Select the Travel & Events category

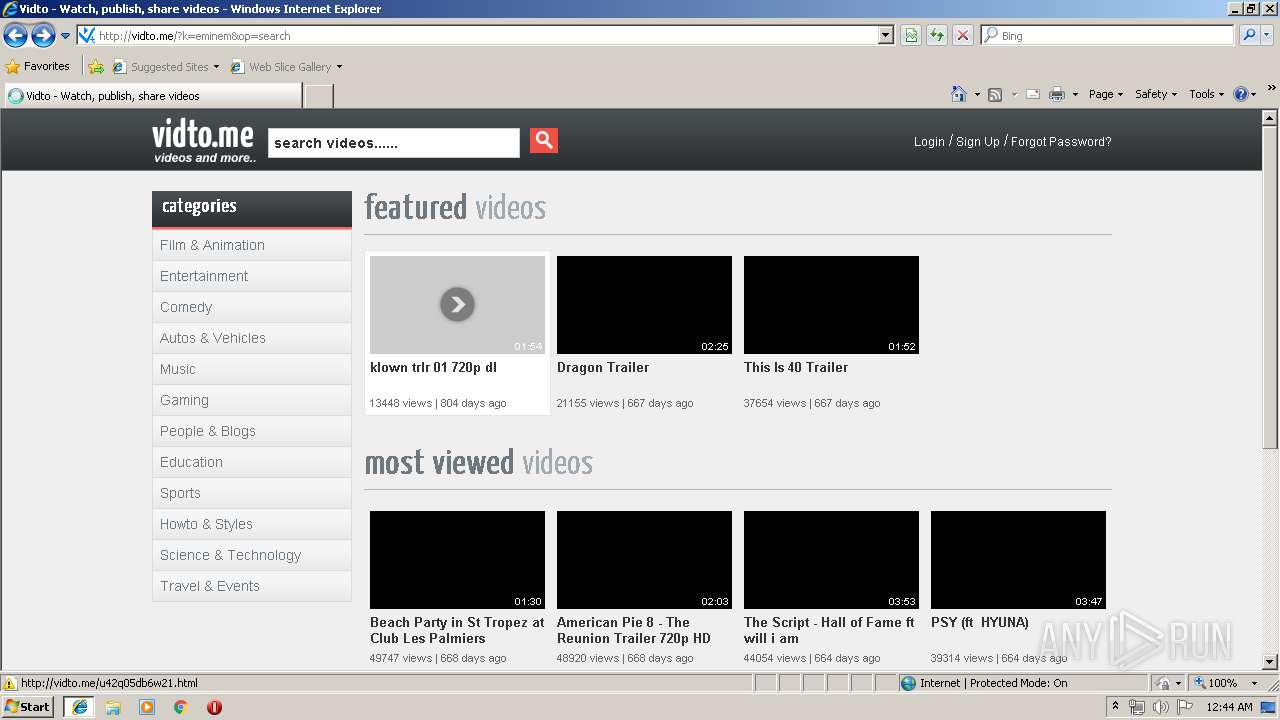[252, 586]
